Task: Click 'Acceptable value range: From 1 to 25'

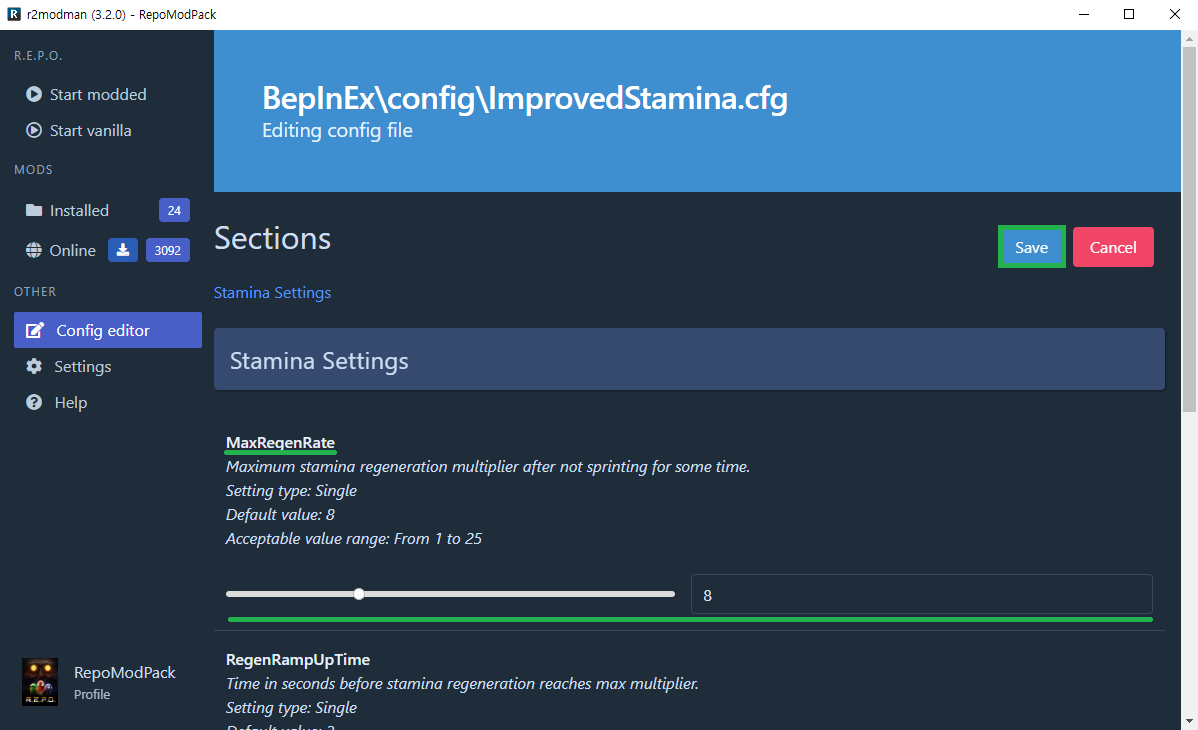Action: [x=354, y=539]
